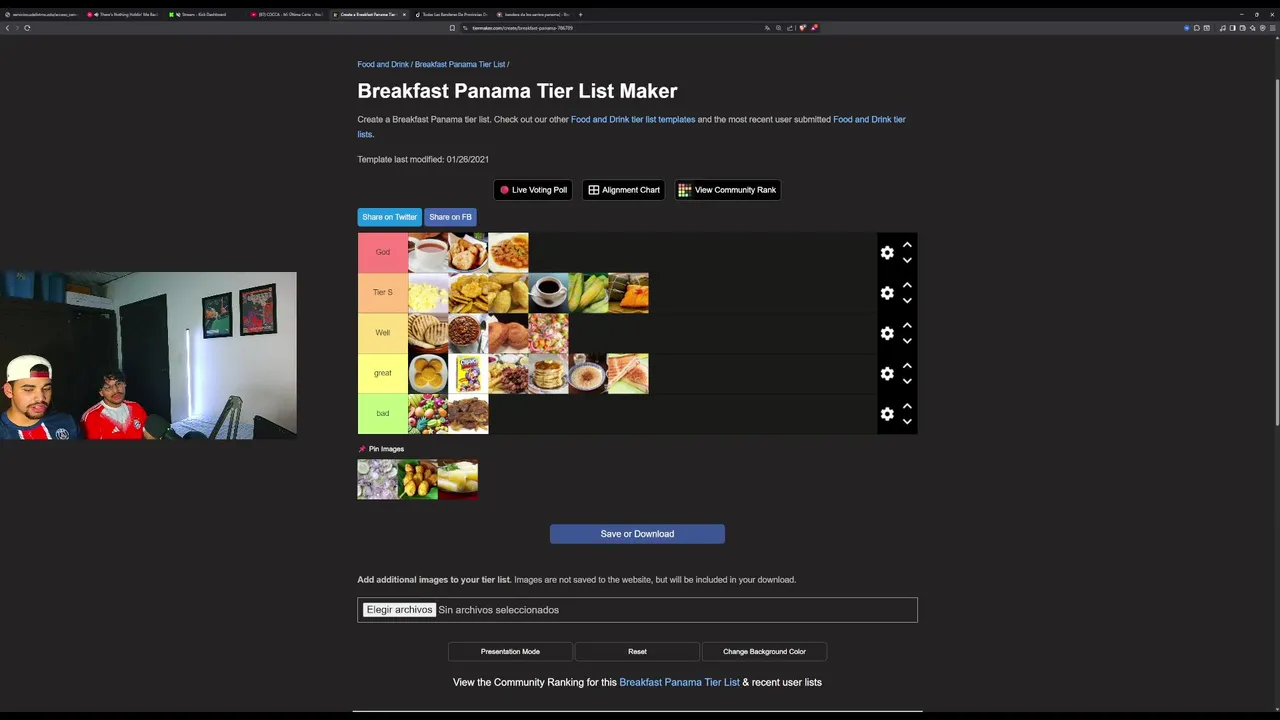
Task: Move the God tier row down
Action: click(x=907, y=260)
